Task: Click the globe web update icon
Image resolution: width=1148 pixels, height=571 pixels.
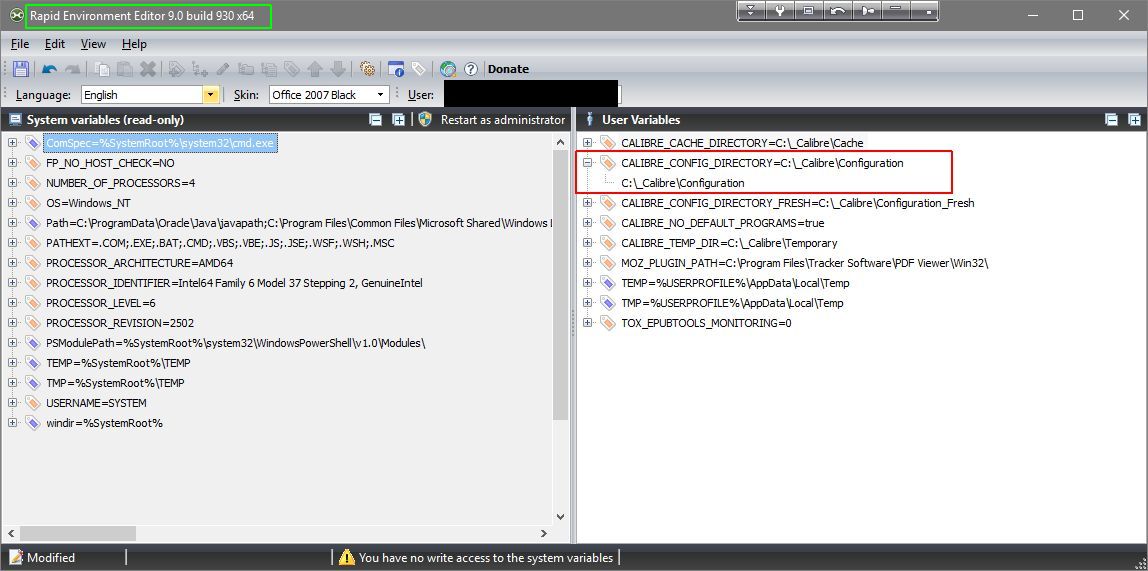Action: (448, 69)
